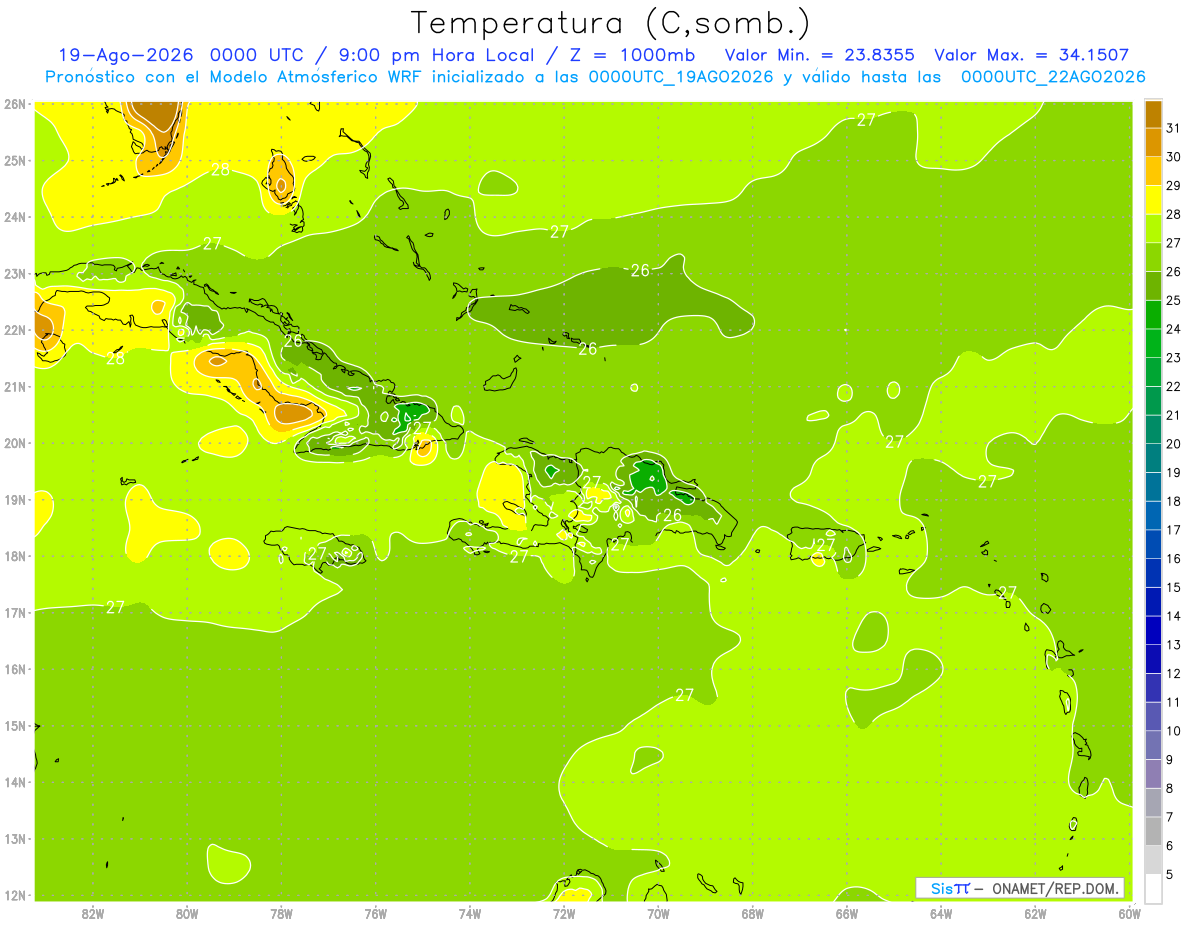1200x927 pixels.
Task: Click the color scale label 15
Action: pos(1174,587)
